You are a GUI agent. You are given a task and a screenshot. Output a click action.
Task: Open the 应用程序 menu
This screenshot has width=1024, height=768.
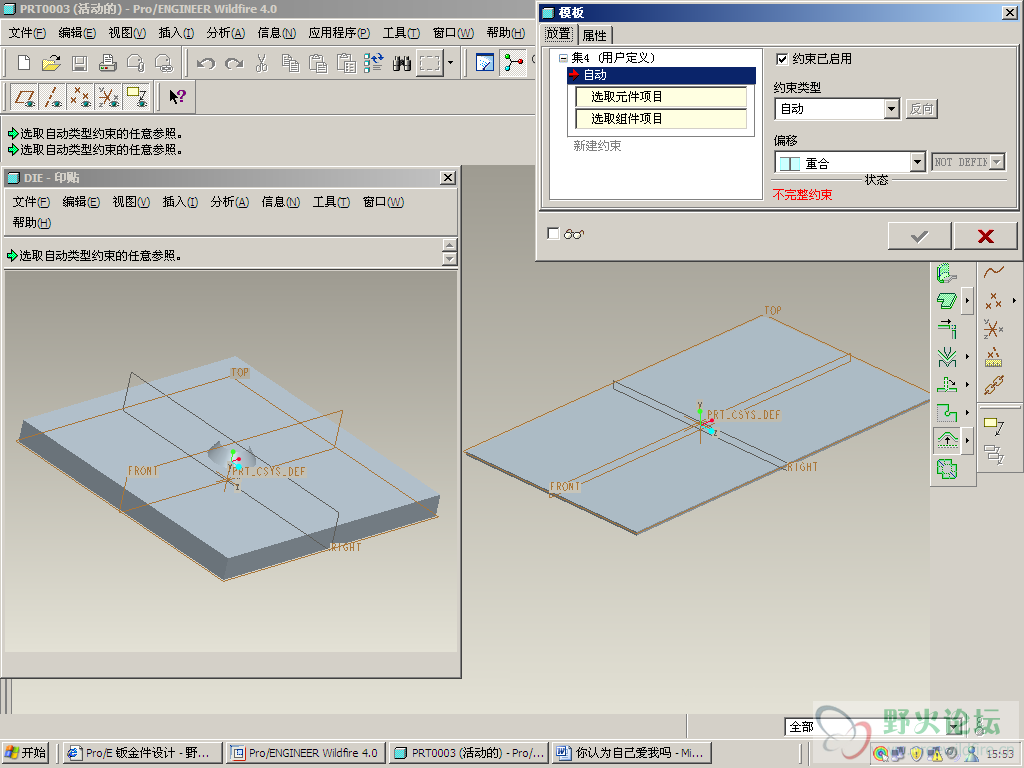[339, 33]
